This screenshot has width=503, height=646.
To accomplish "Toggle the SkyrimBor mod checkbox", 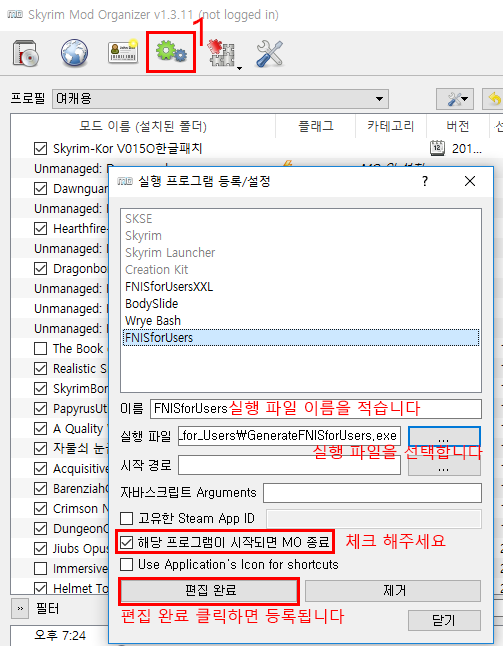I will click(x=40, y=389).
